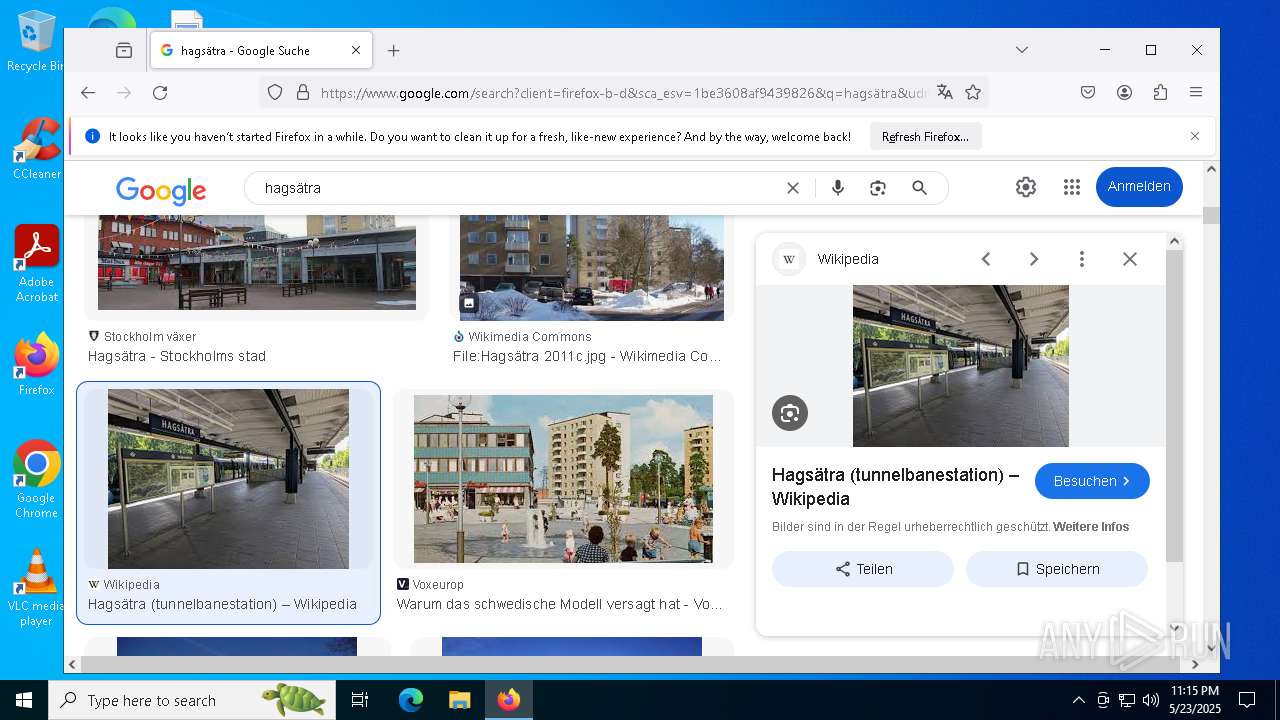Reload the page with the refresh icon
The image size is (1280, 720).
(160, 92)
